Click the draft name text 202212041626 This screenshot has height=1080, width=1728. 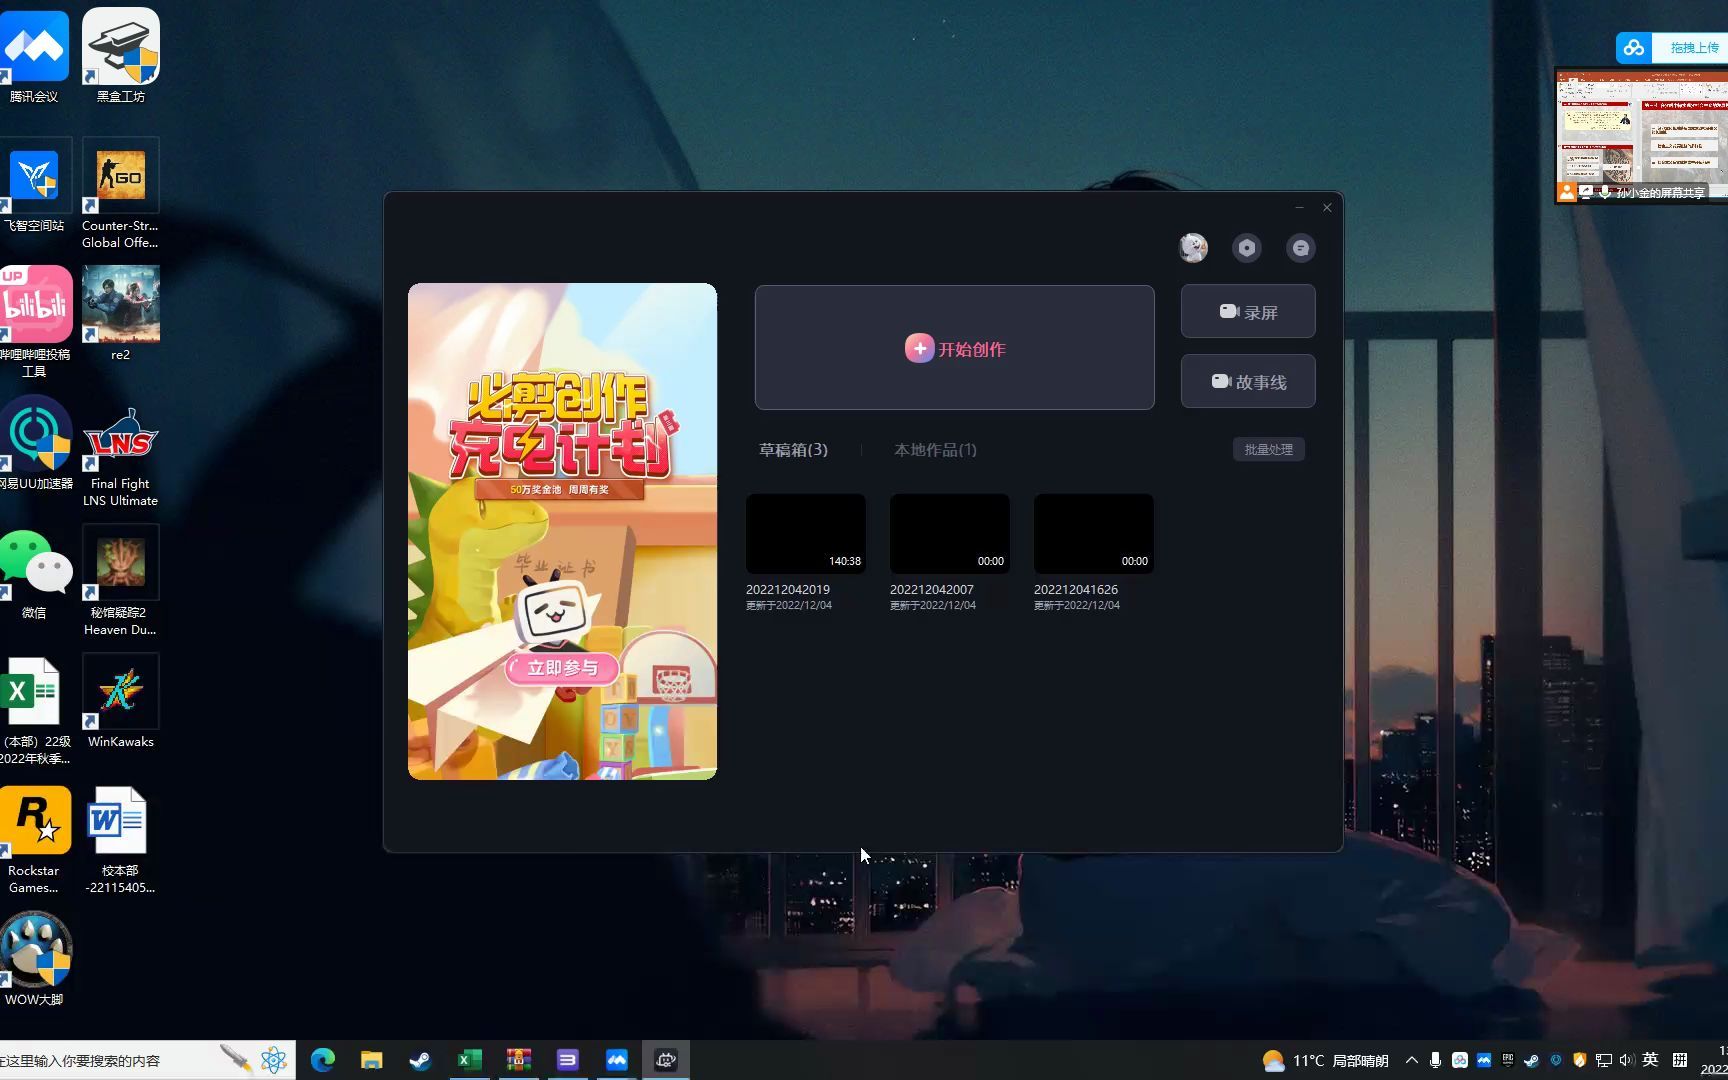1076,590
